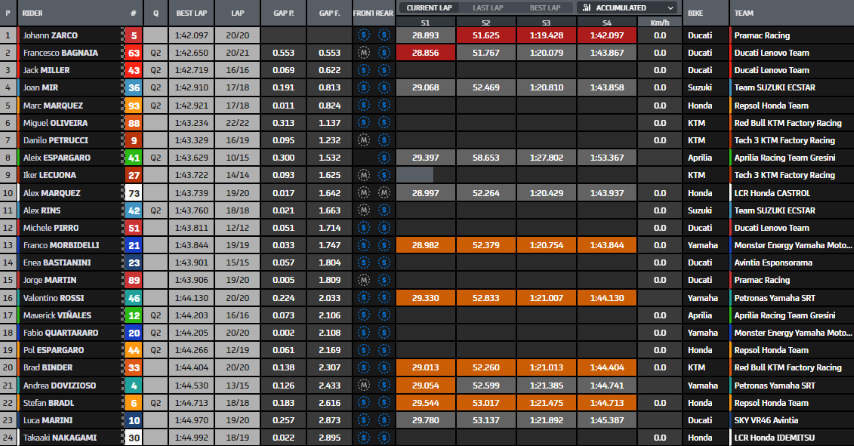This screenshot has width=854, height=446.
Task: Select Bagnaia's medium front tyre icon
Action: tap(364, 51)
